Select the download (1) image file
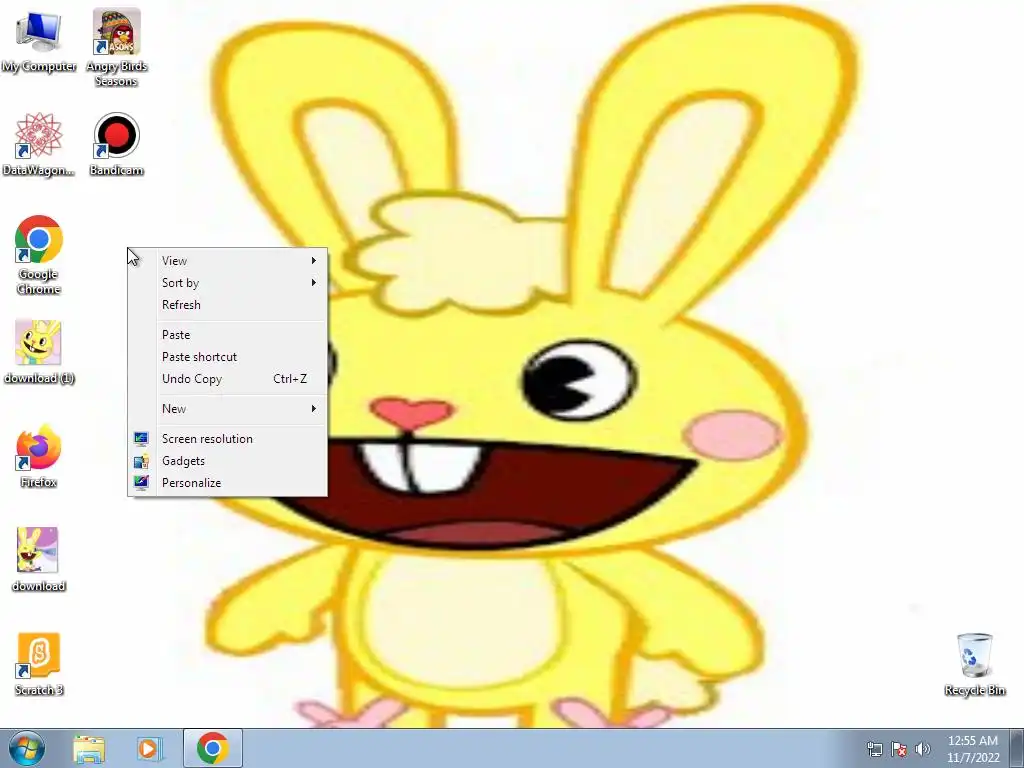The image size is (1024, 768). (x=39, y=352)
